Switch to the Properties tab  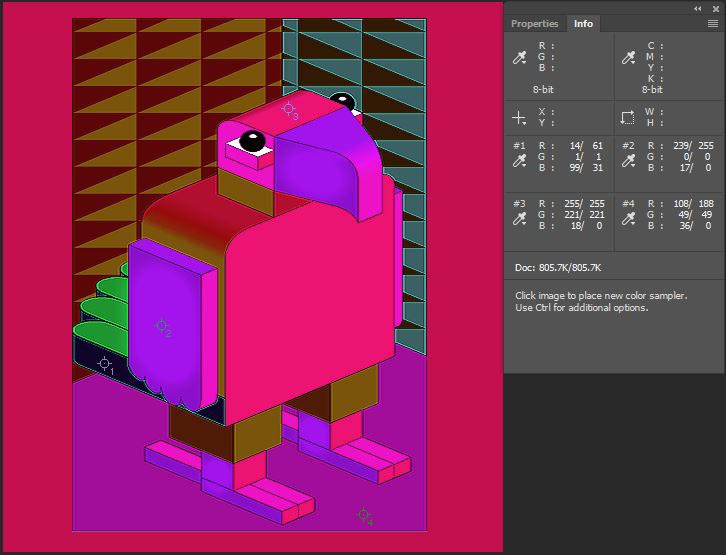(x=534, y=24)
